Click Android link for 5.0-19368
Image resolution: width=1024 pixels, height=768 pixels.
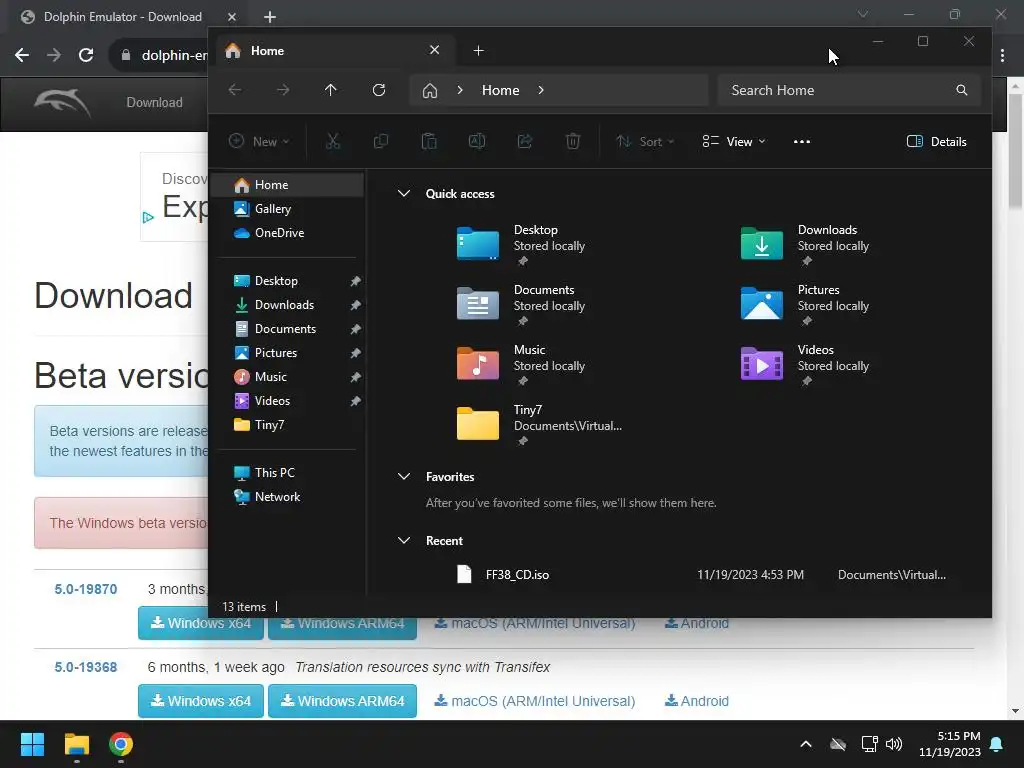pyautogui.click(x=697, y=701)
